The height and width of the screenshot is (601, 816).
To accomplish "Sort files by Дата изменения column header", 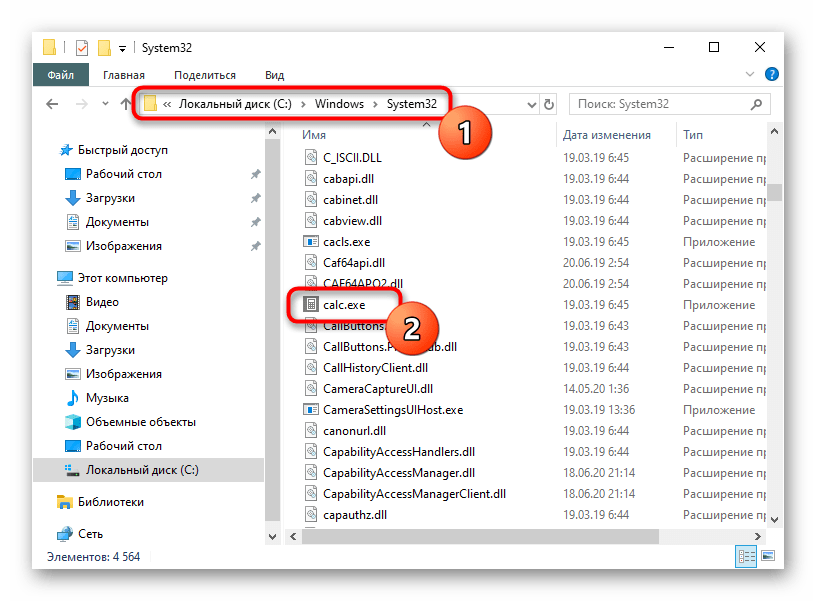I will click(x=607, y=135).
